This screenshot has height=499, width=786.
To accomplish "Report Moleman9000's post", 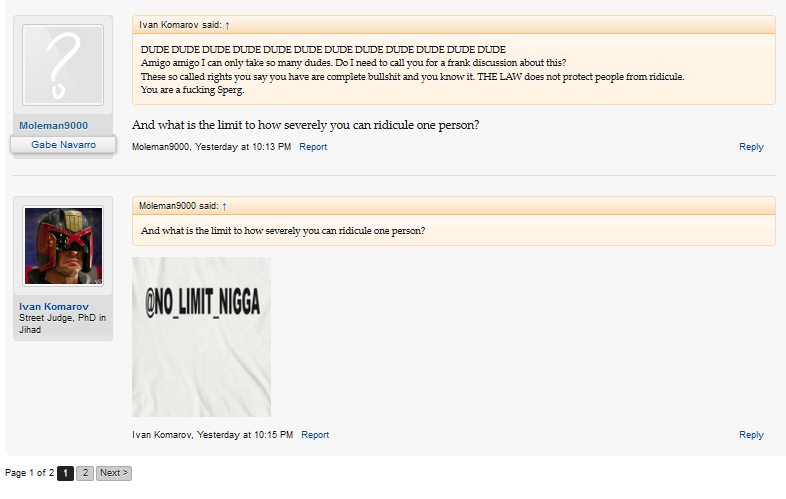I will point(313,147).
